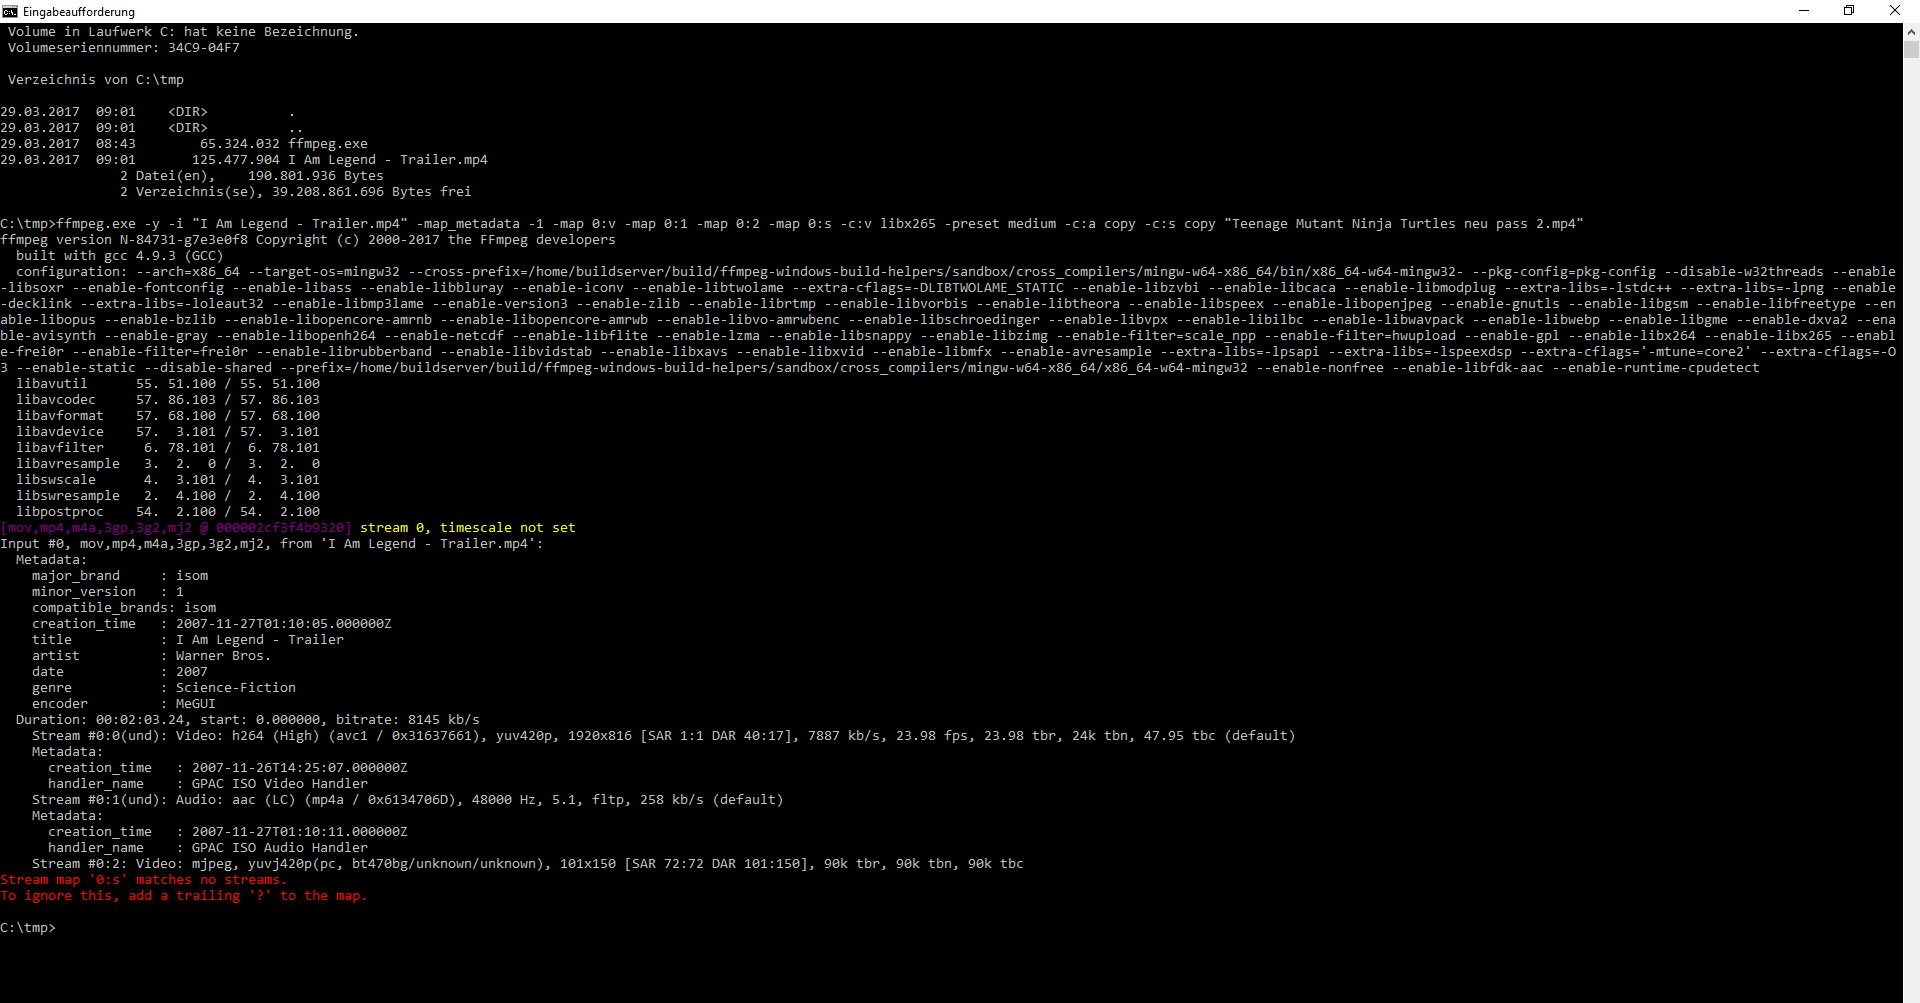Click audio stream creation_time '2007-11-27T01:10:11' line
Viewport: 1920px width, 1003px height.
[x=228, y=832]
